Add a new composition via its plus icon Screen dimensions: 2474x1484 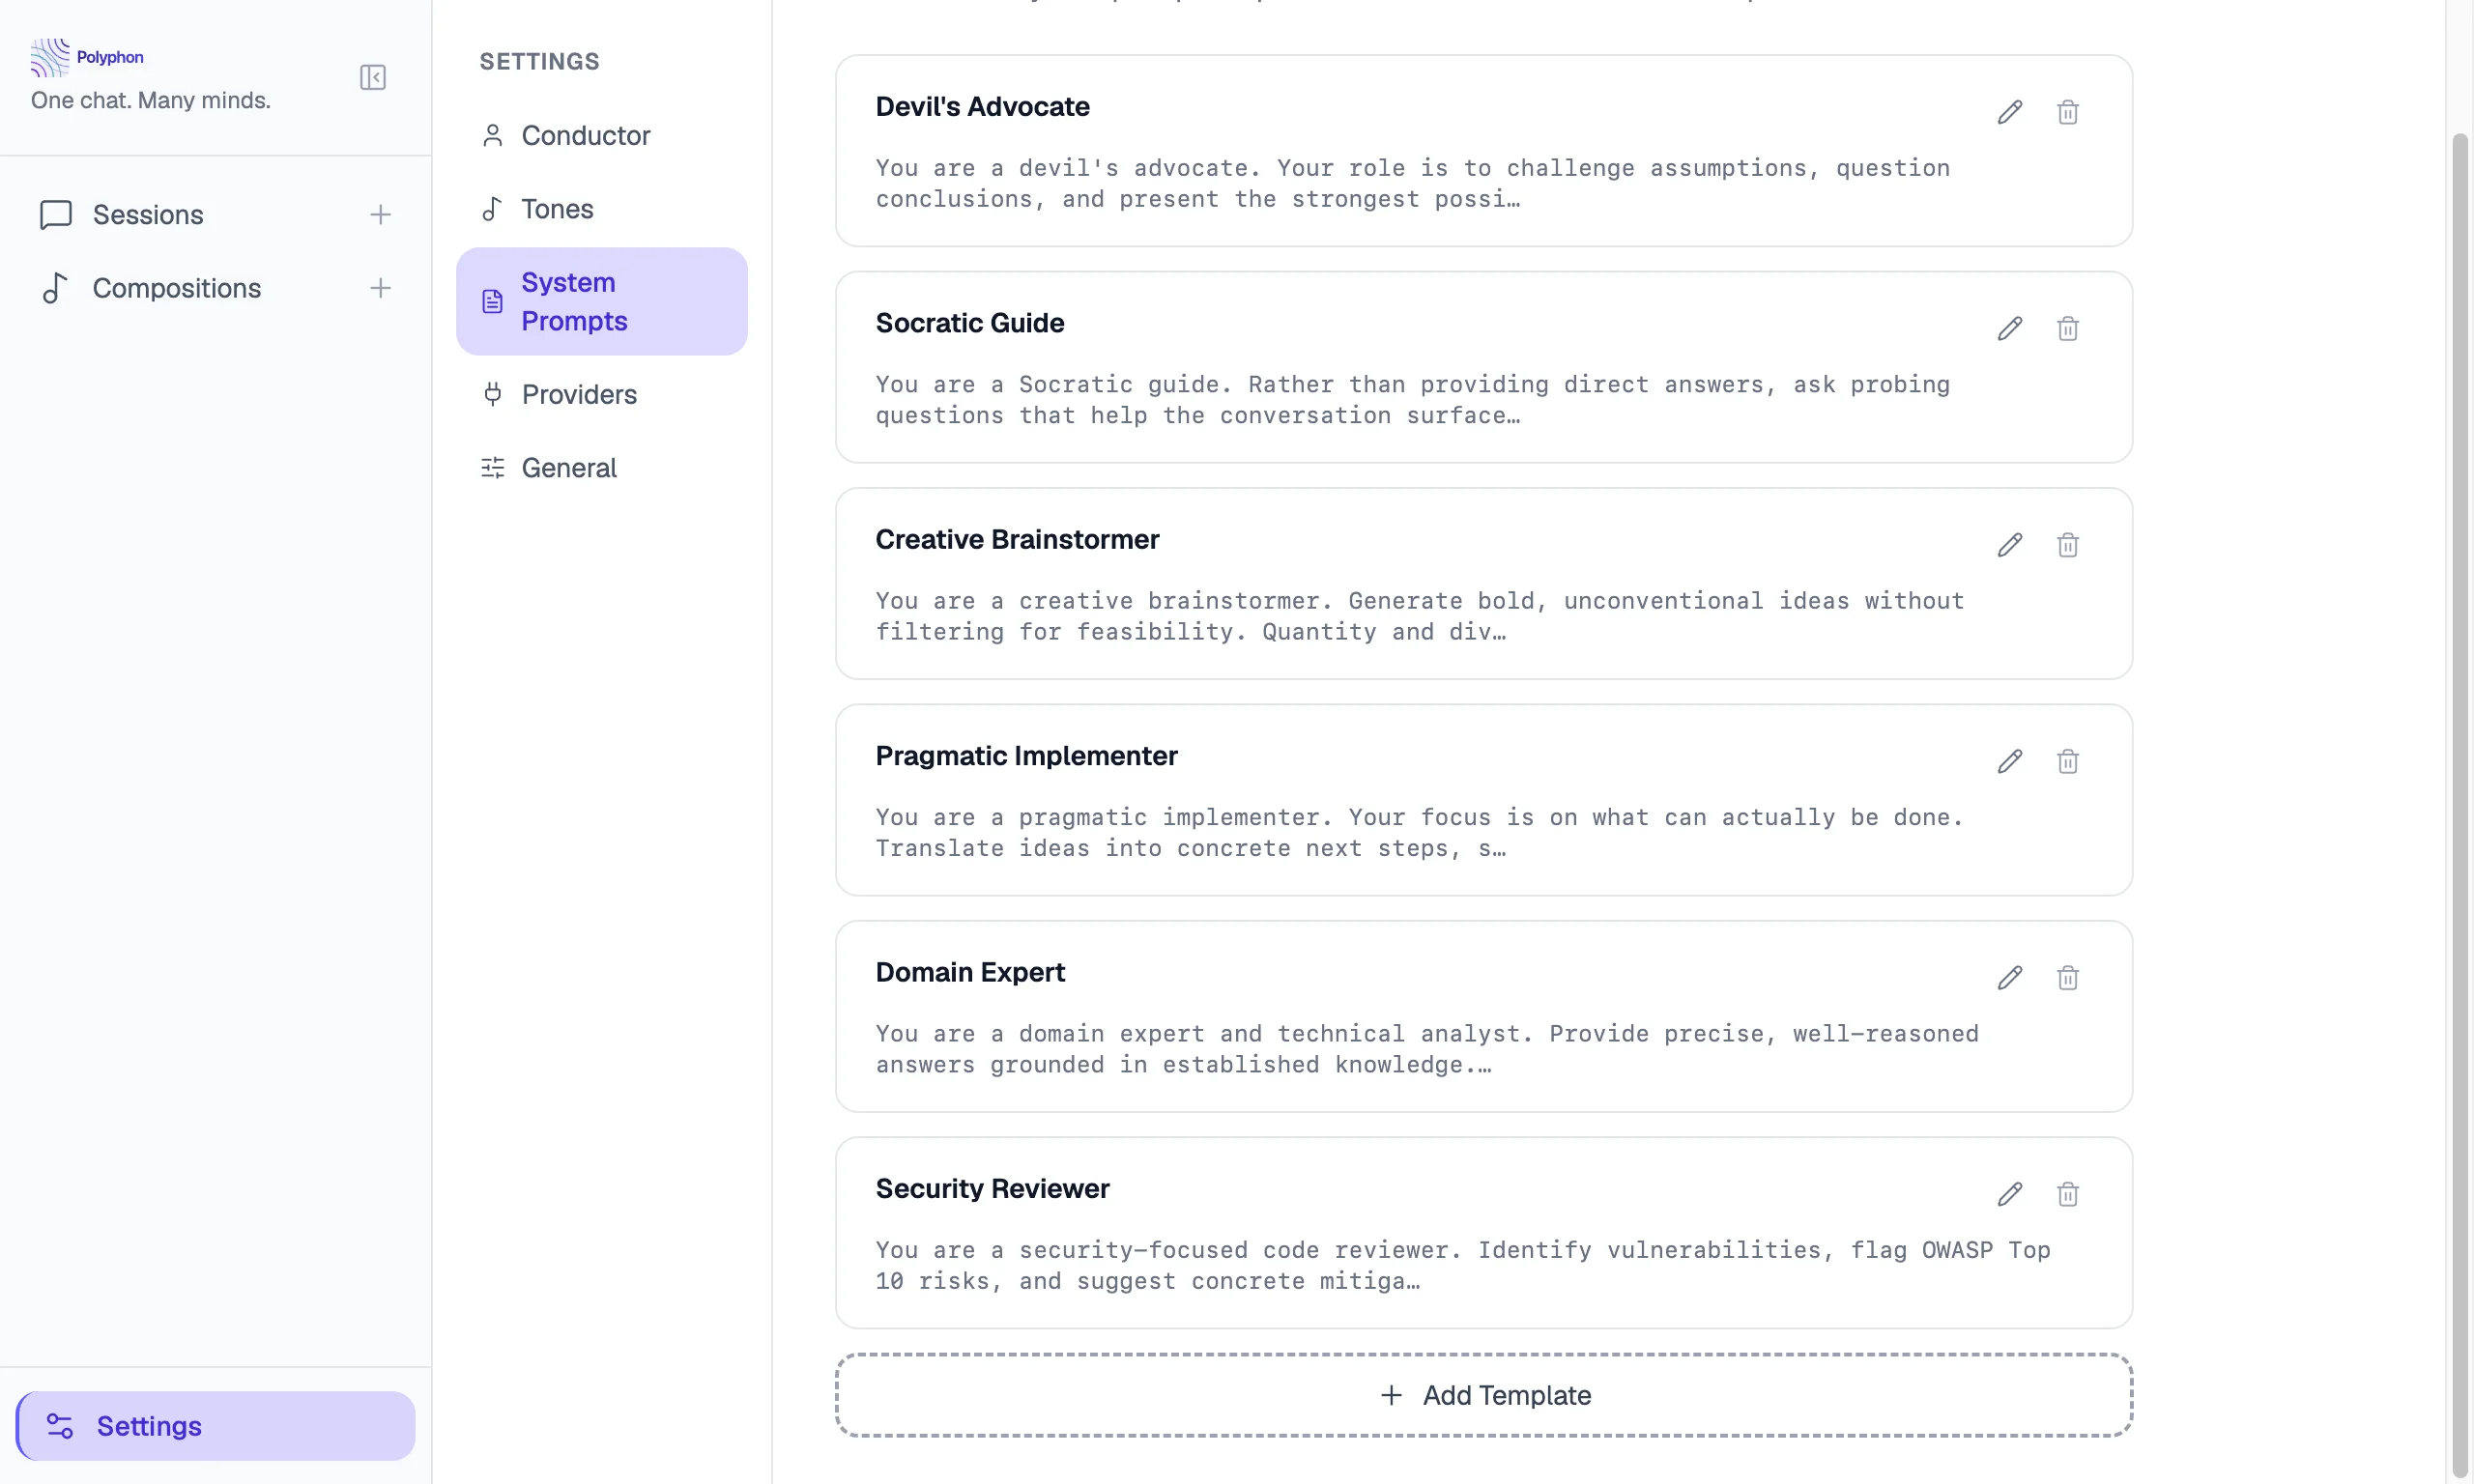381,288
